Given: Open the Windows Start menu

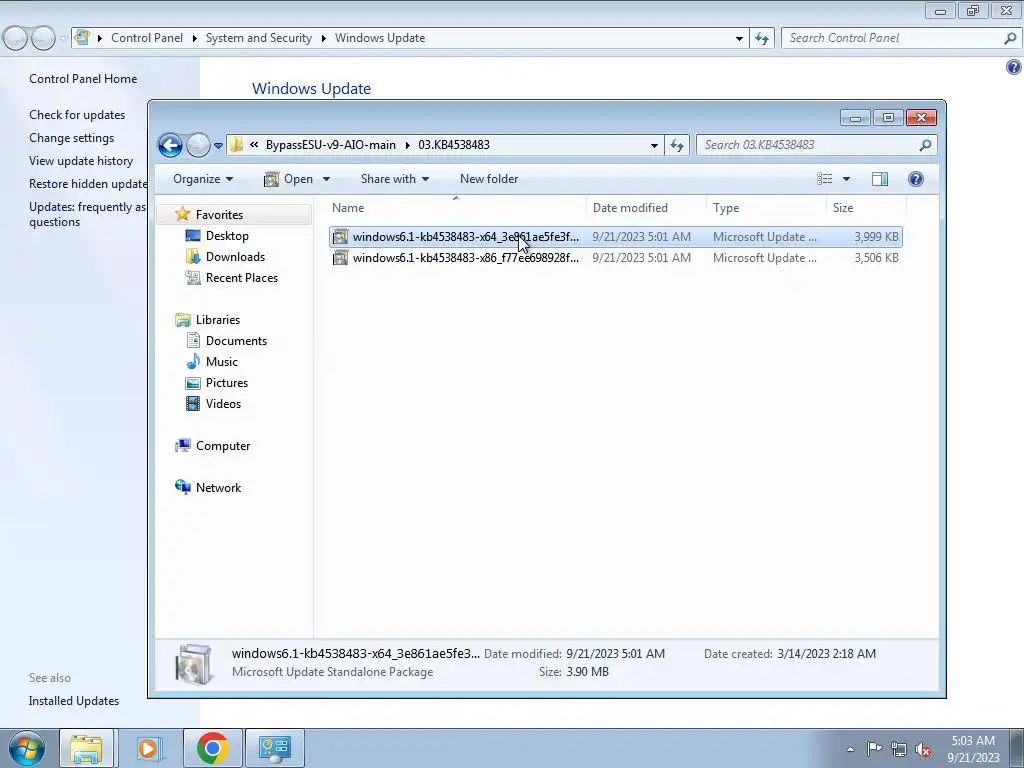Looking at the screenshot, I should (27, 748).
